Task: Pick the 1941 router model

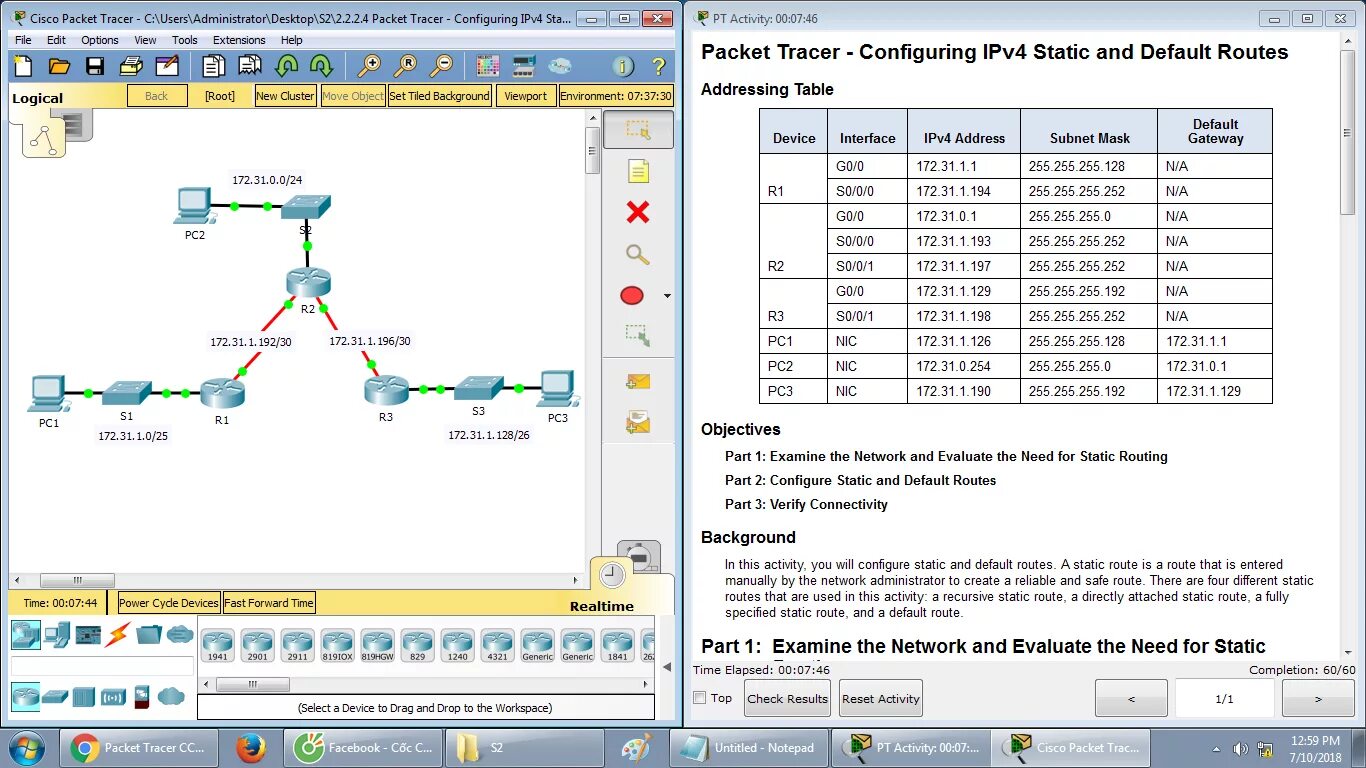Action: tap(217, 645)
